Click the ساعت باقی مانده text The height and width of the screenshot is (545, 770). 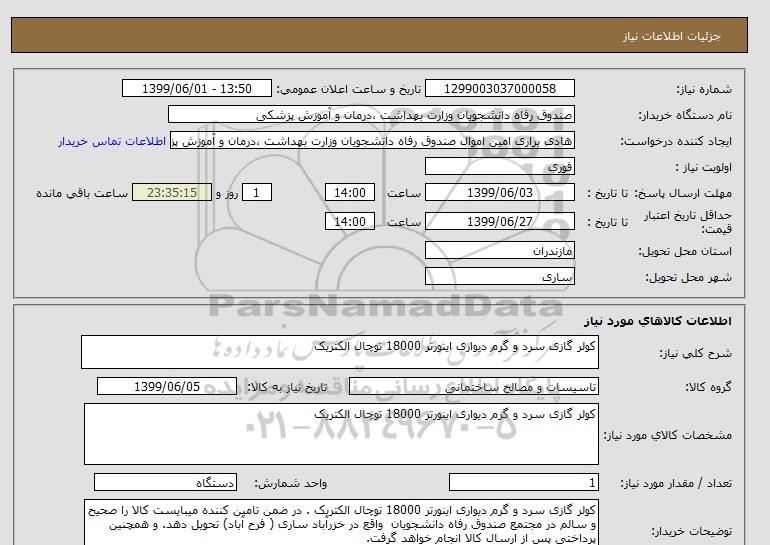click(x=82, y=193)
